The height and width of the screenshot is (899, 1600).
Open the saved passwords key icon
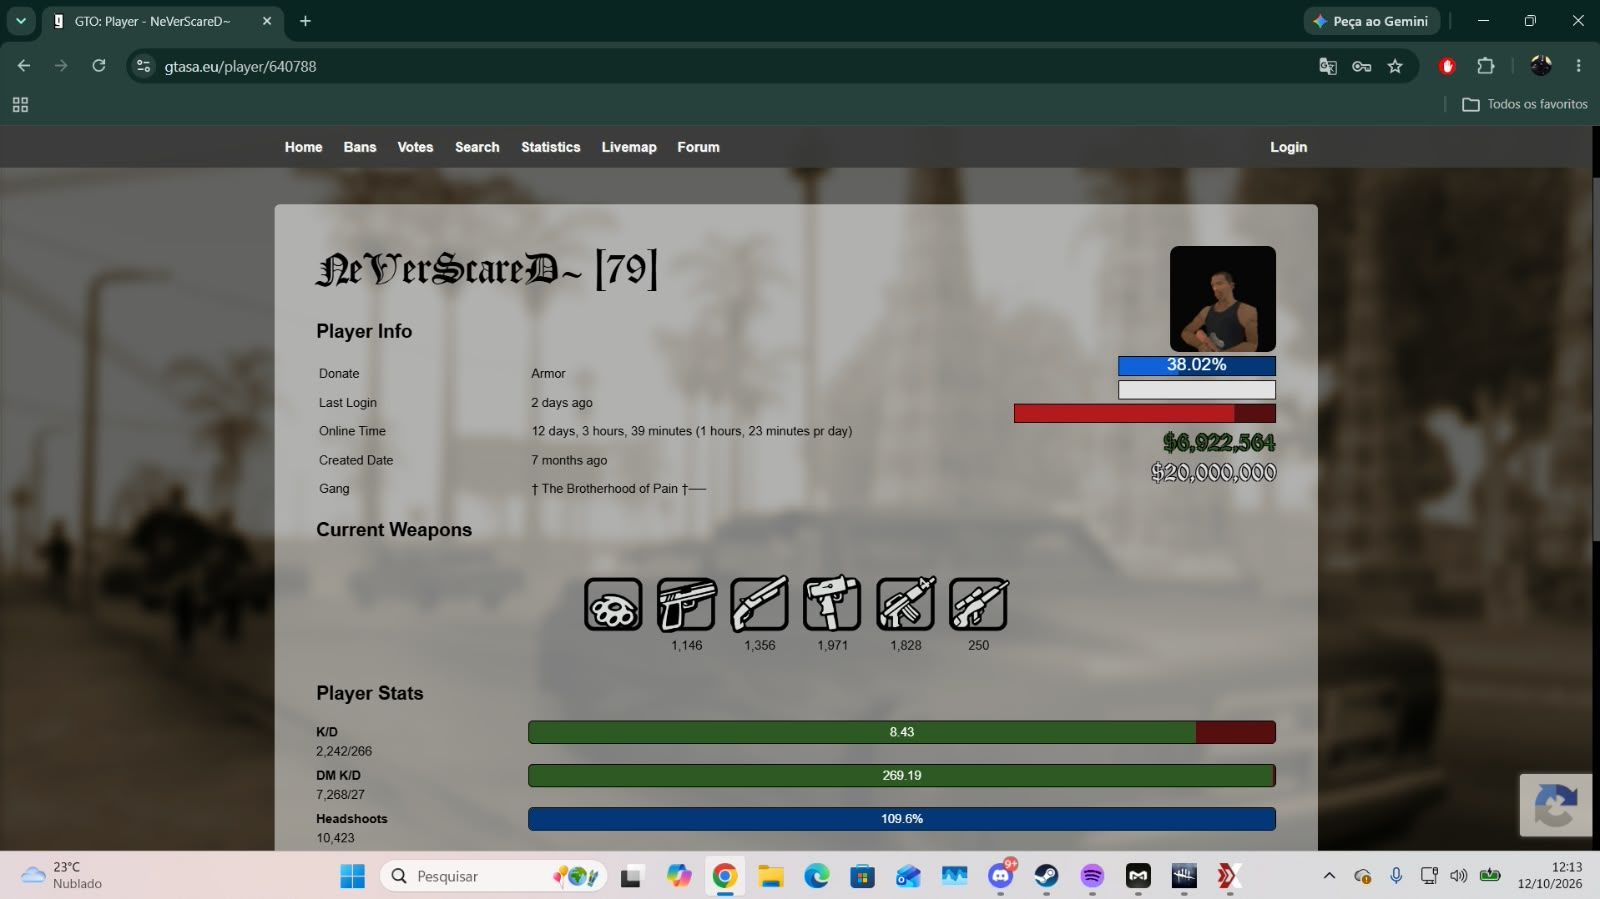(1361, 66)
